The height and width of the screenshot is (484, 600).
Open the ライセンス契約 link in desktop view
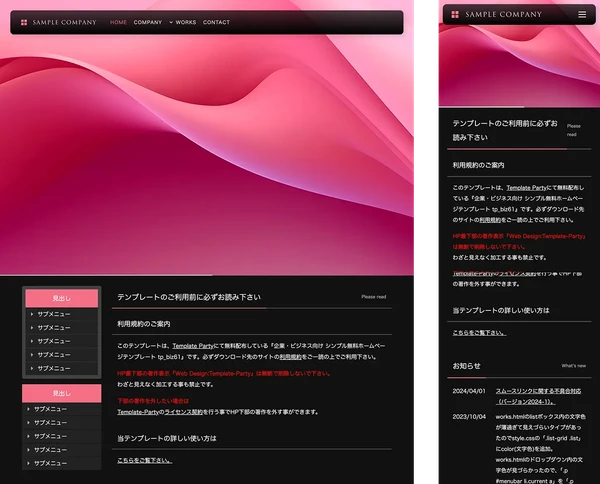click(183, 412)
